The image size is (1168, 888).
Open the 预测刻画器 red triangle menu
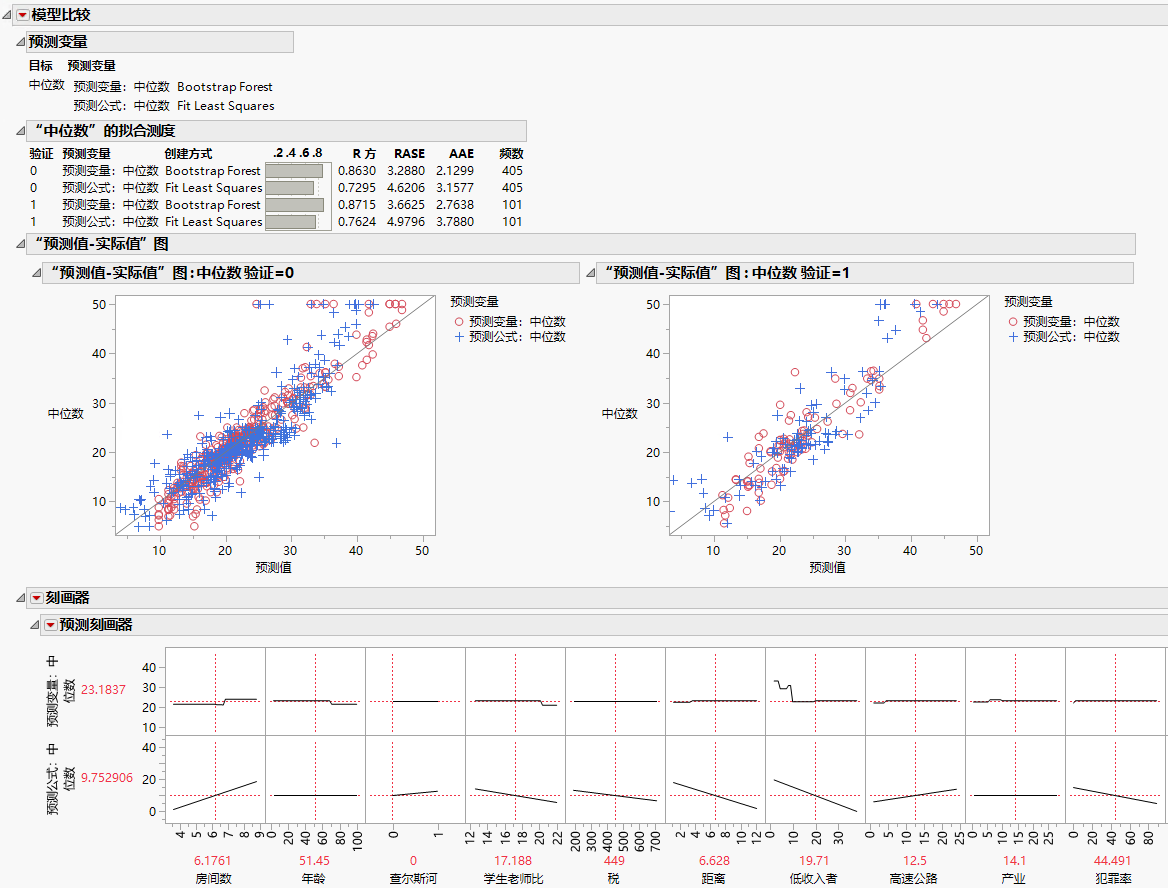51,623
